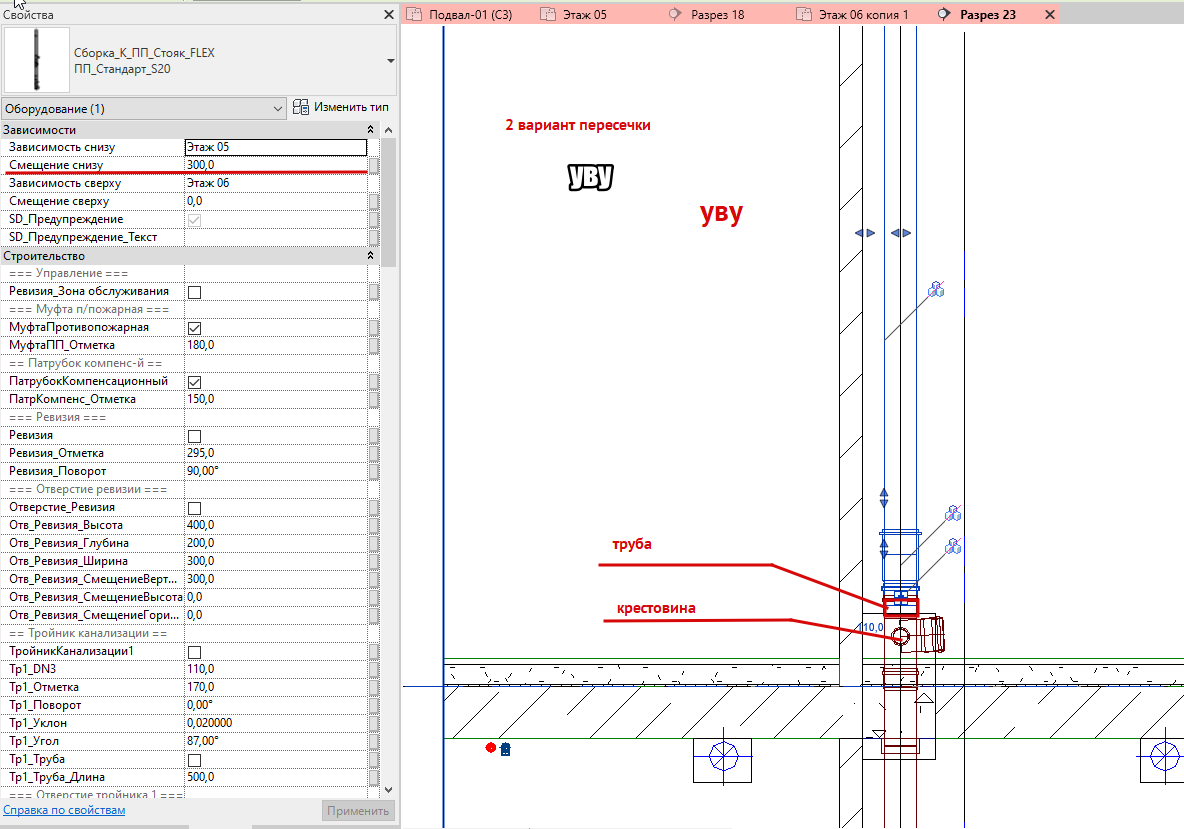Click the red pin marker on slab
This screenshot has height=829, width=1184.
(x=491, y=747)
